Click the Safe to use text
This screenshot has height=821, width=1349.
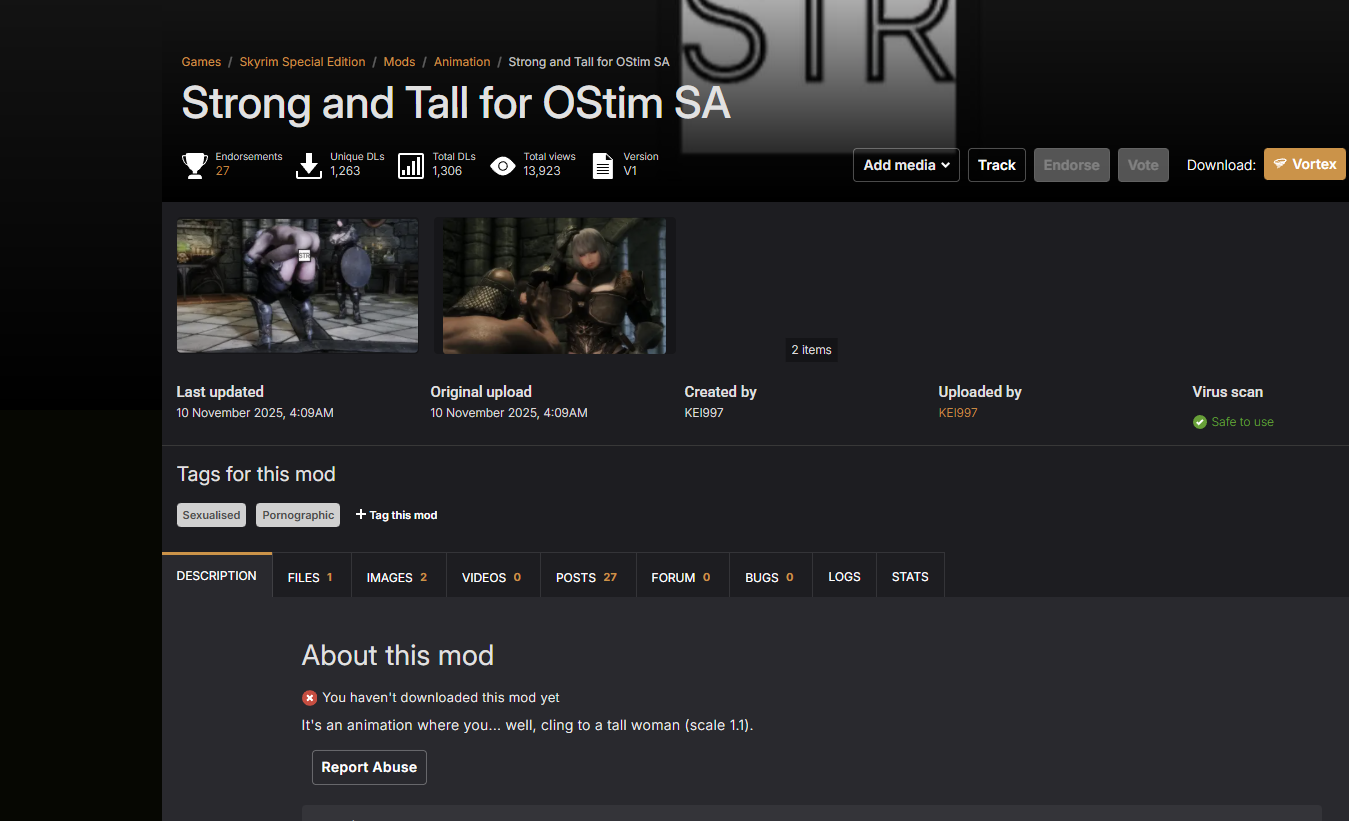click(x=1242, y=422)
